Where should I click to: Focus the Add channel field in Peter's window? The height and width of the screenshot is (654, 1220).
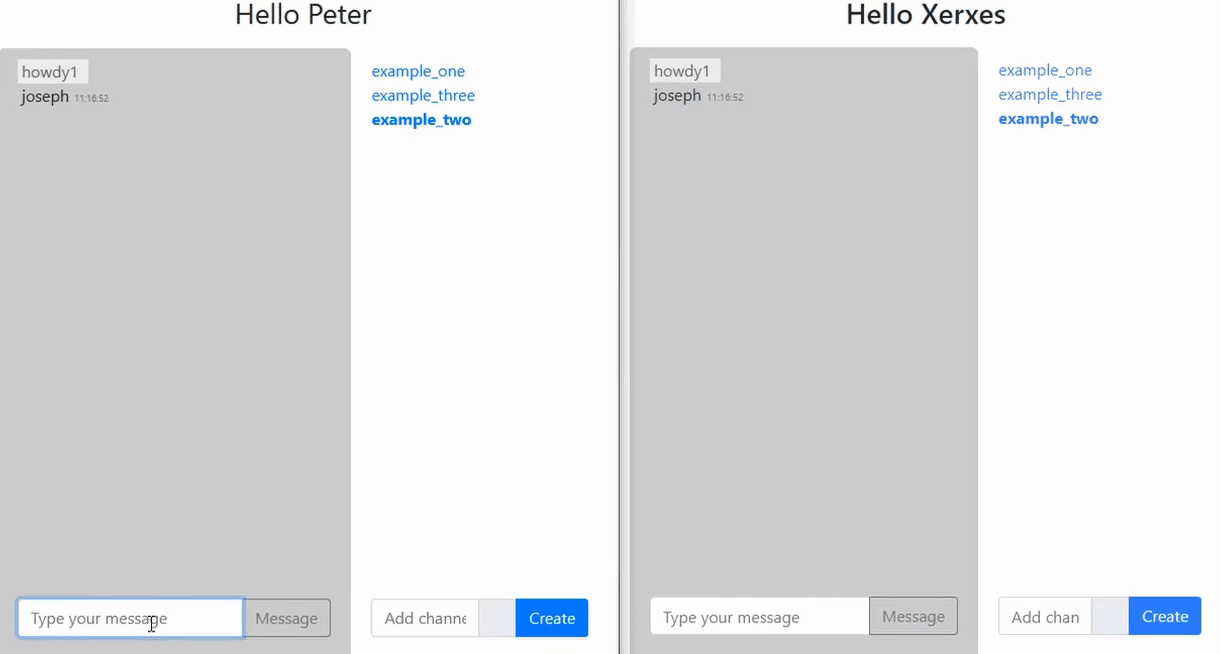pyautogui.click(x=425, y=618)
